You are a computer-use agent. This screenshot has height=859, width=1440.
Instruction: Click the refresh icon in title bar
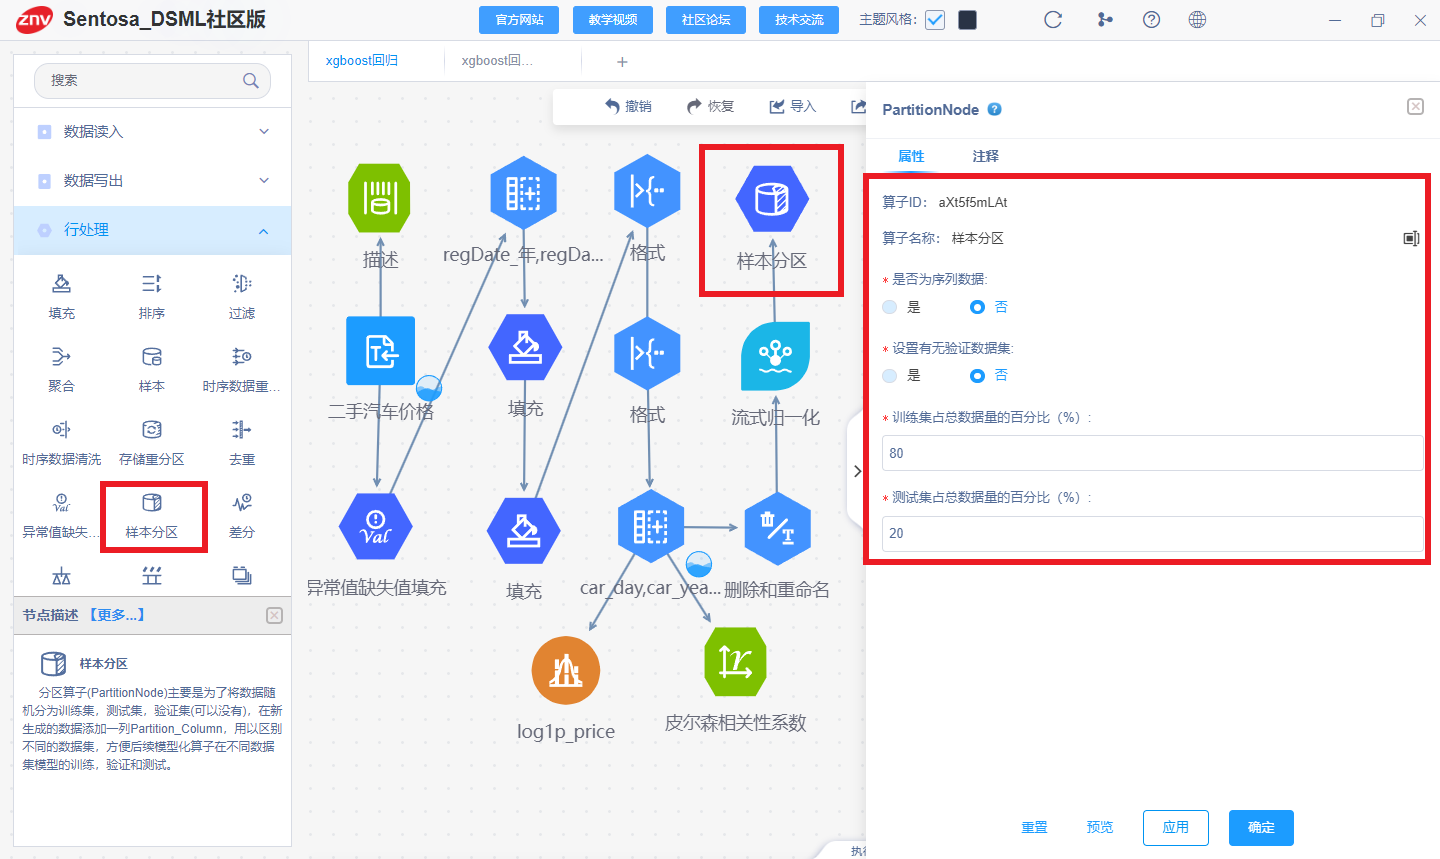click(1053, 20)
